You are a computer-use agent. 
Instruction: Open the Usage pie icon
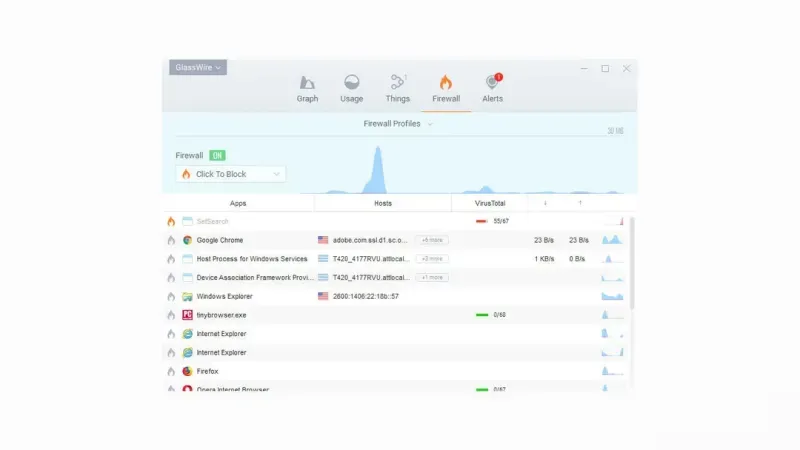coord(352,82)
